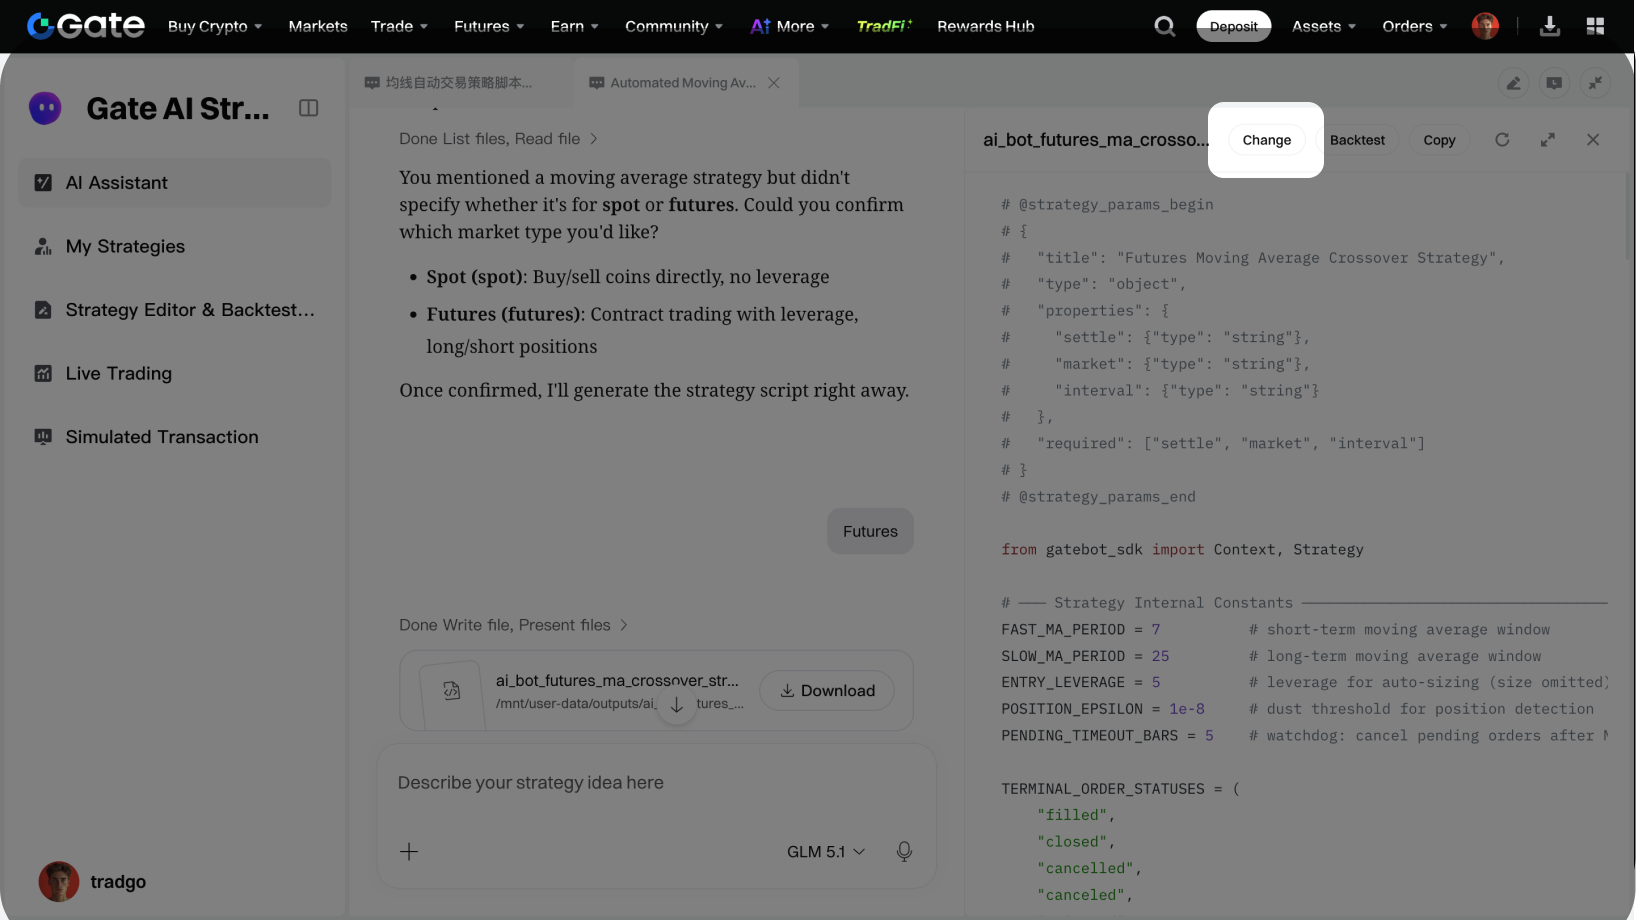Expand the AI More dropdown

(790, 26)
